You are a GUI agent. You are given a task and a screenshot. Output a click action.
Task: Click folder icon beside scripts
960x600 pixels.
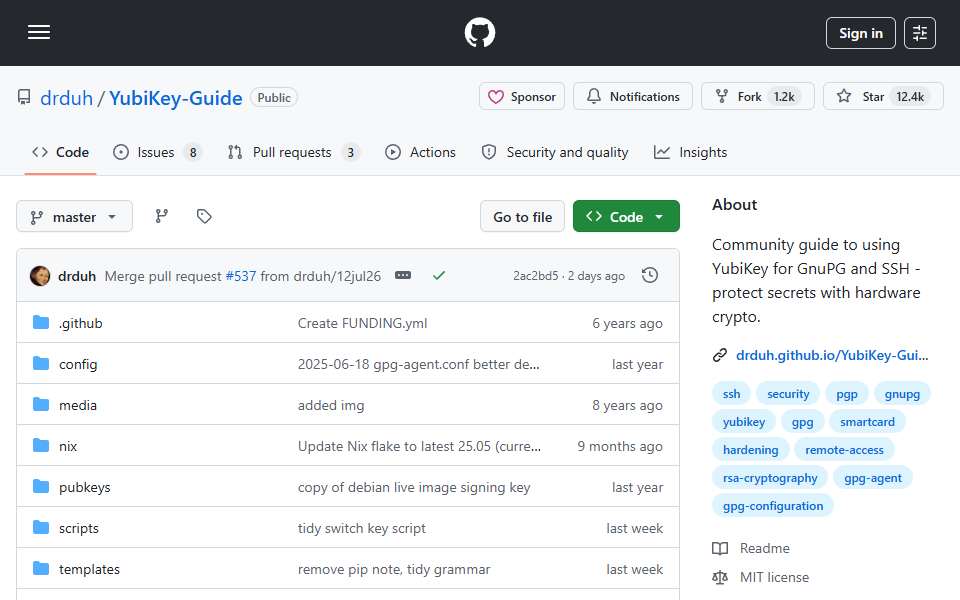[40, 527]
